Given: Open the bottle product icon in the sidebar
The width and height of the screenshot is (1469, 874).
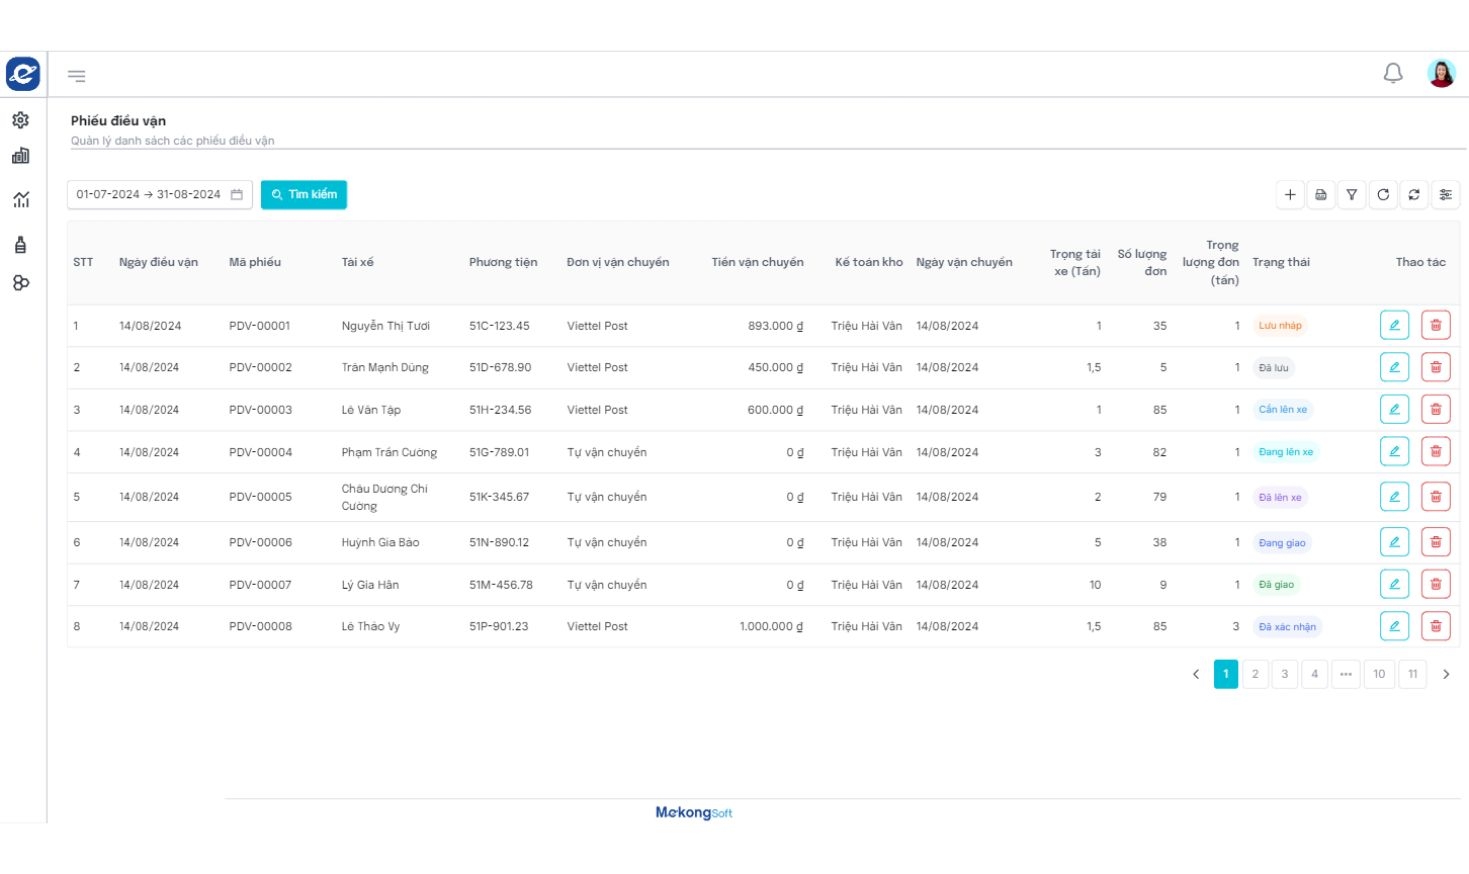Looking at the screenshot, I should pyautogui.click(x=21, y=245).
